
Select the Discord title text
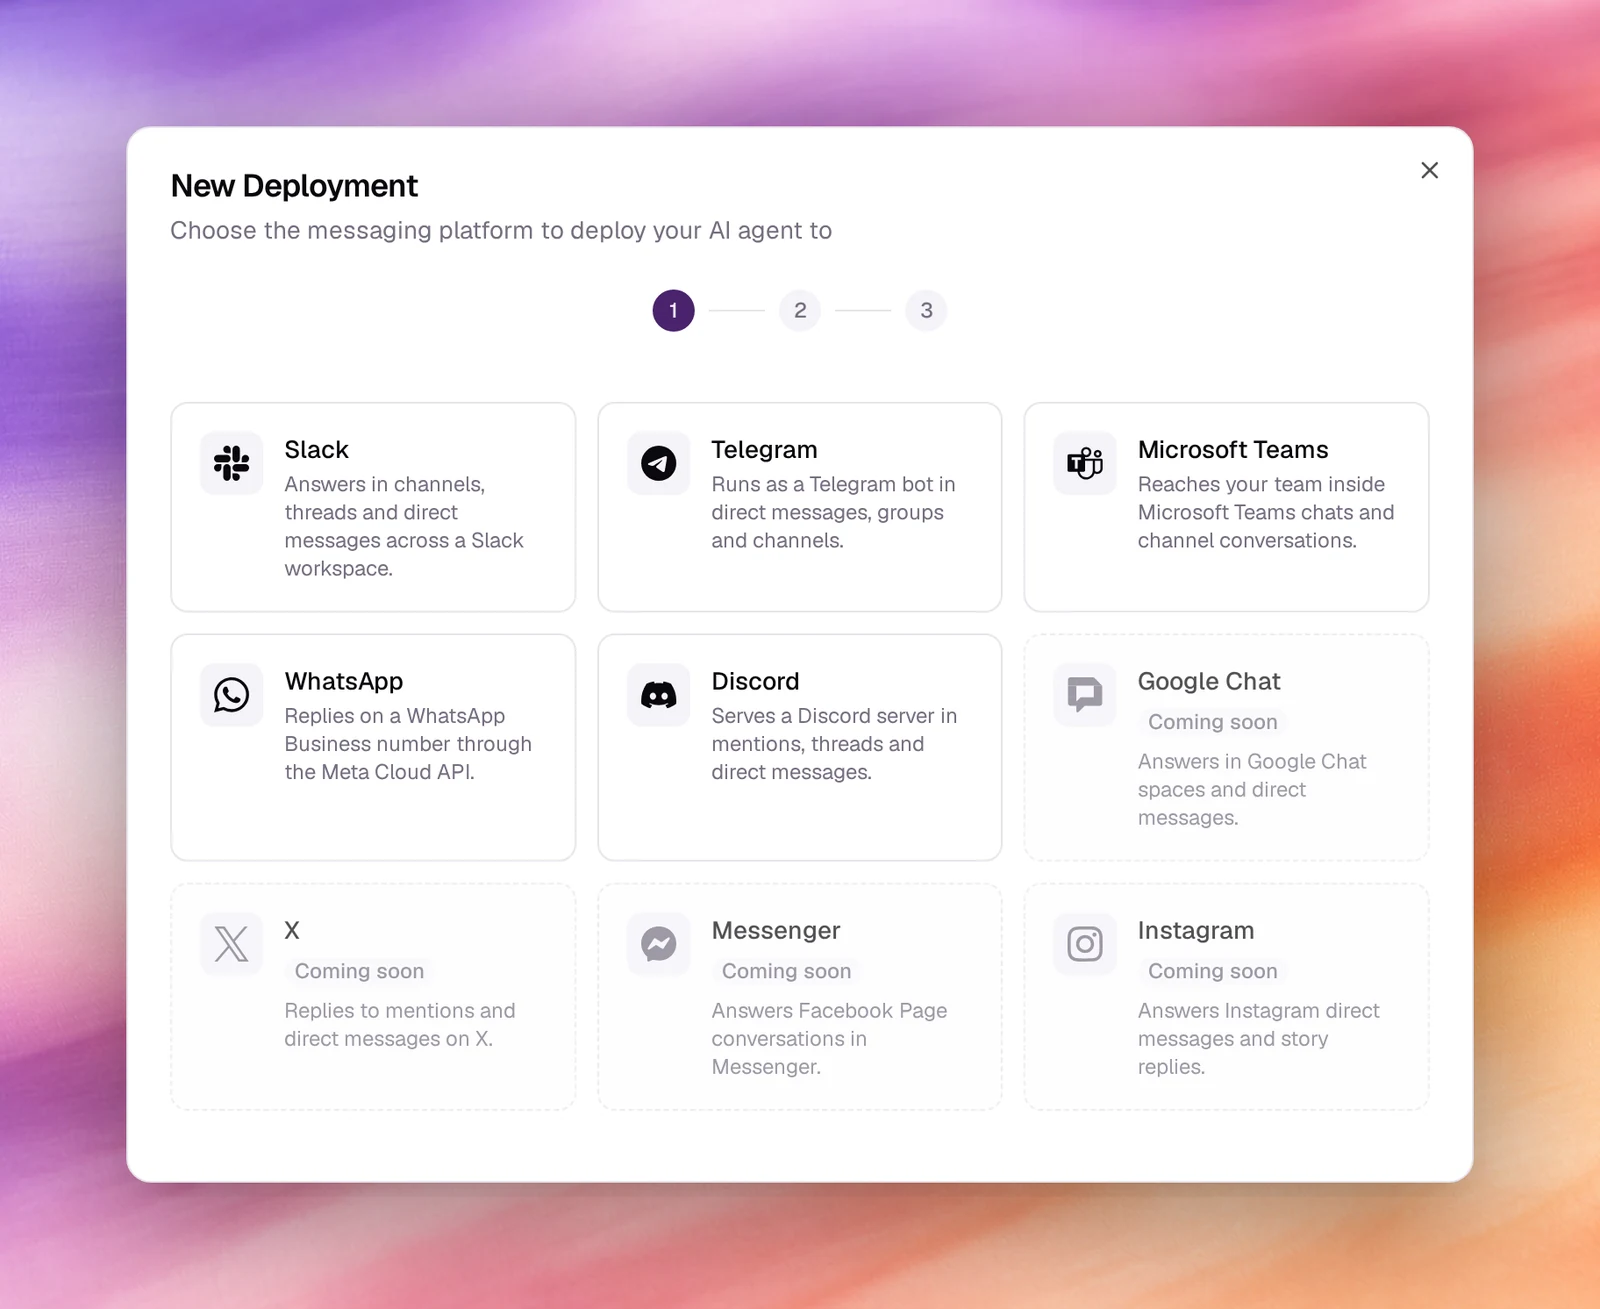[755, 682]
